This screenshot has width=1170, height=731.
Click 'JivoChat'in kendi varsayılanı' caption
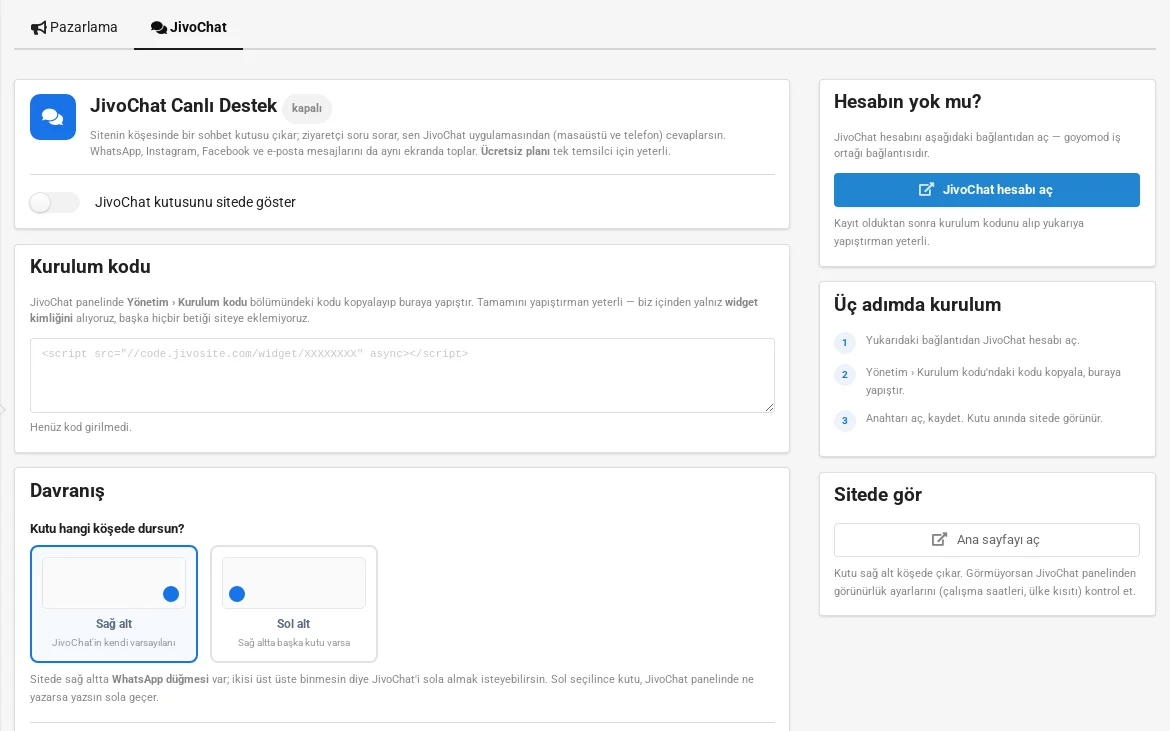113,642
